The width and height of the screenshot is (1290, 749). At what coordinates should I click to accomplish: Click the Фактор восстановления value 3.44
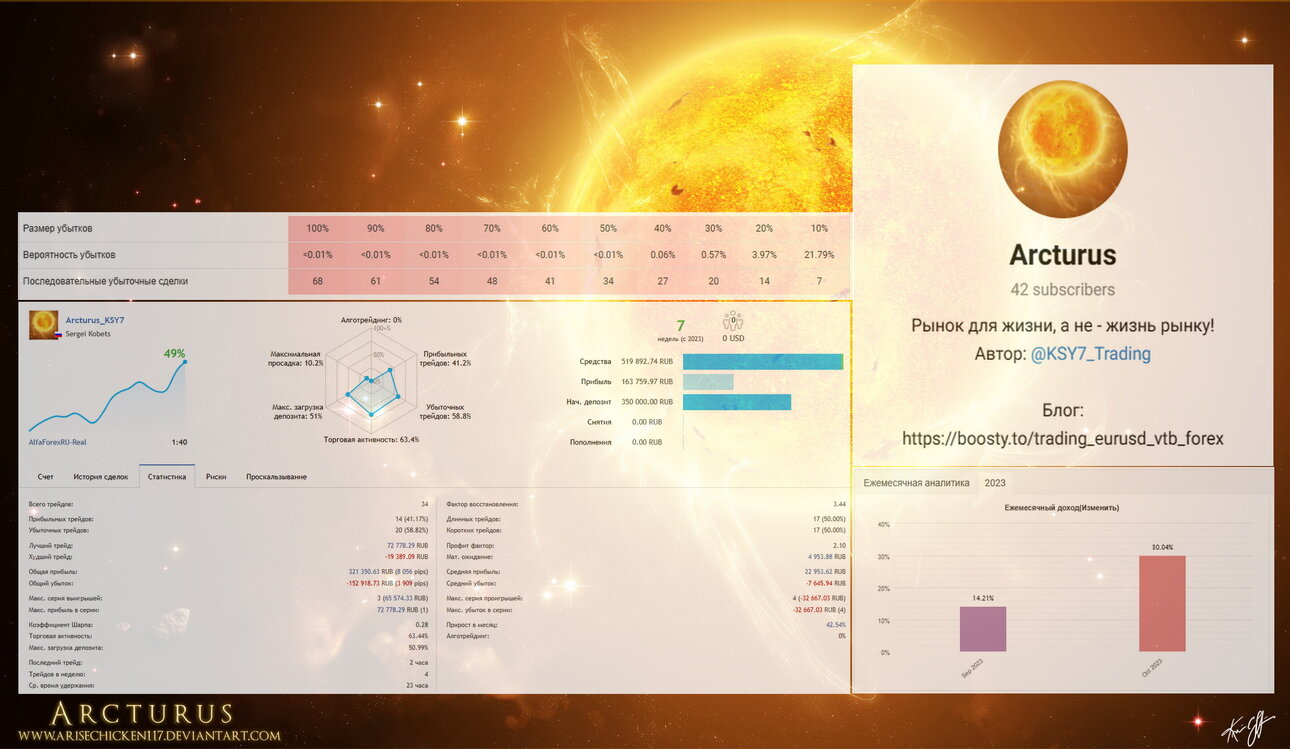[x=839, y=504]
